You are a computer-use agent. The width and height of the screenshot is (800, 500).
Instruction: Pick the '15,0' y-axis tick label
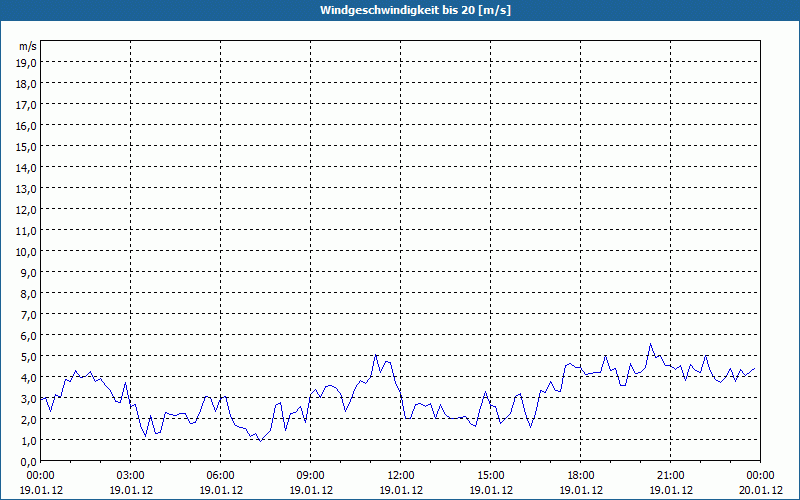[26, 147]
